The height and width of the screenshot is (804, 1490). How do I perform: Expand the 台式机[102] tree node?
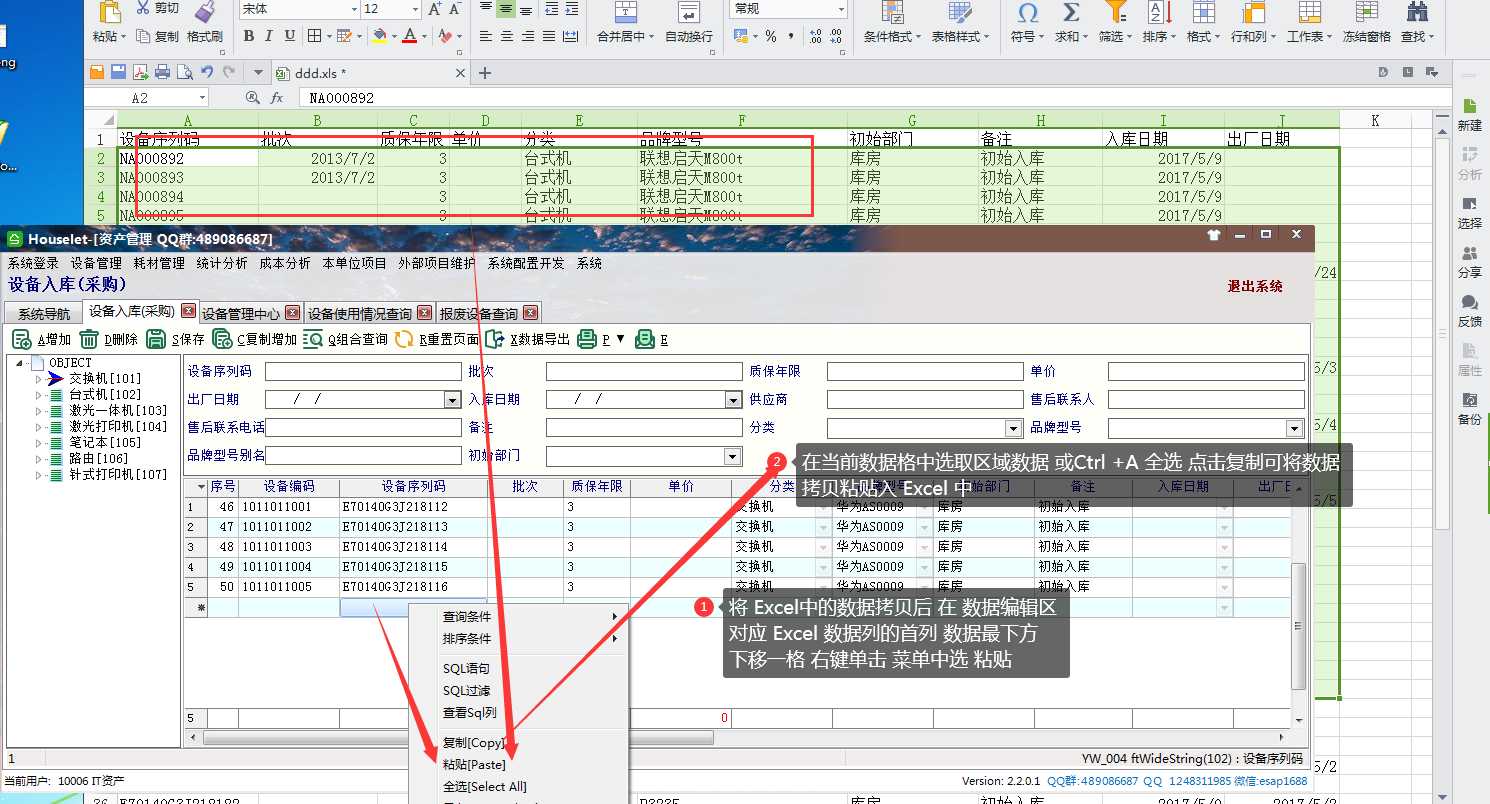tap(38, 395)
